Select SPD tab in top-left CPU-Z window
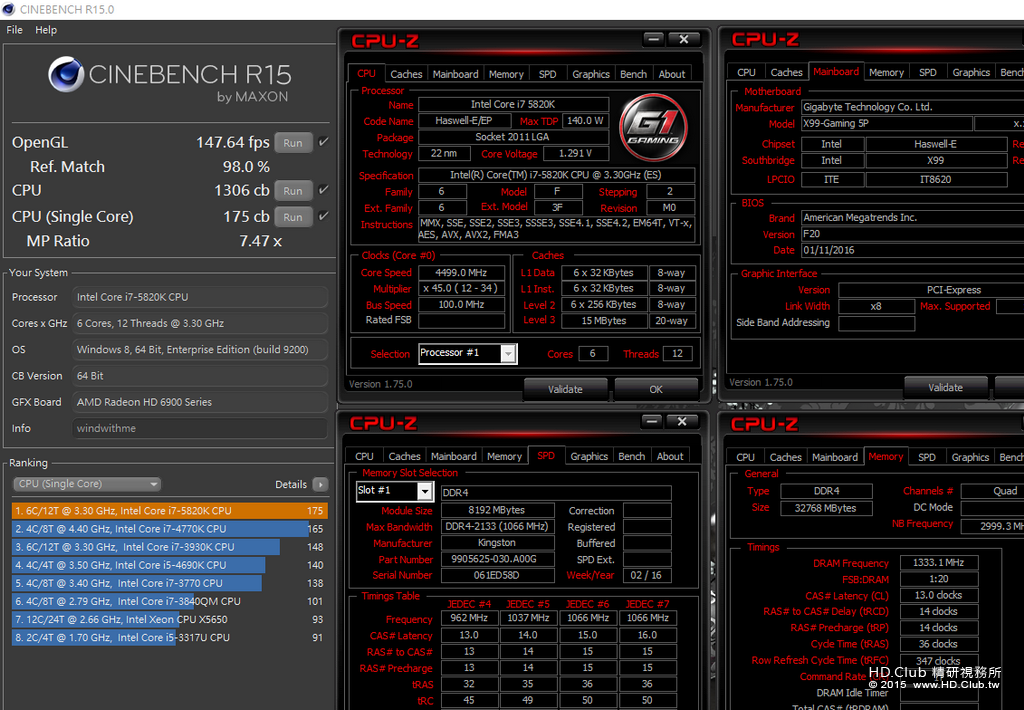Screen dimensions: 1024x710 (x=547, y=74)
